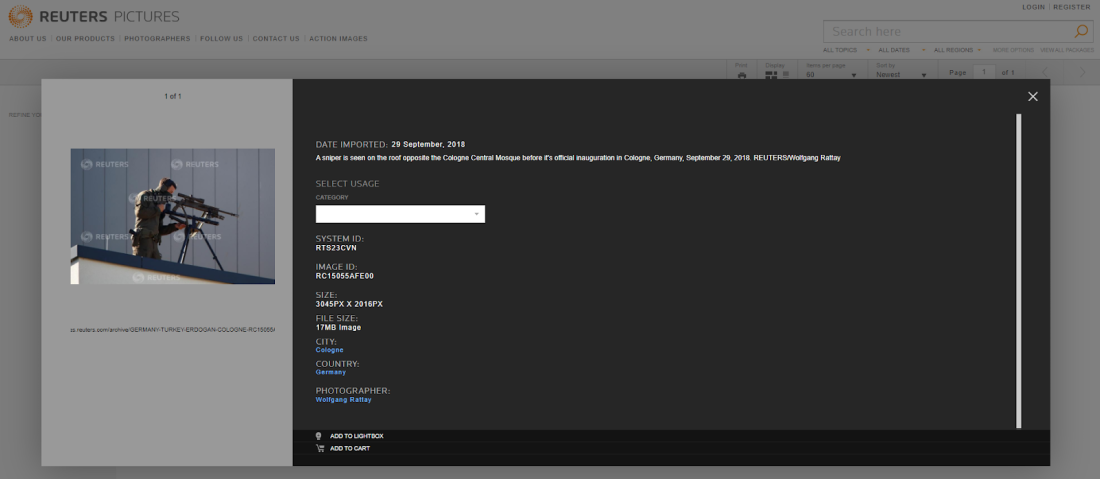This screenshot has height=479, width=1100.
Task: Click the Login link
Action: point(1033,7)
